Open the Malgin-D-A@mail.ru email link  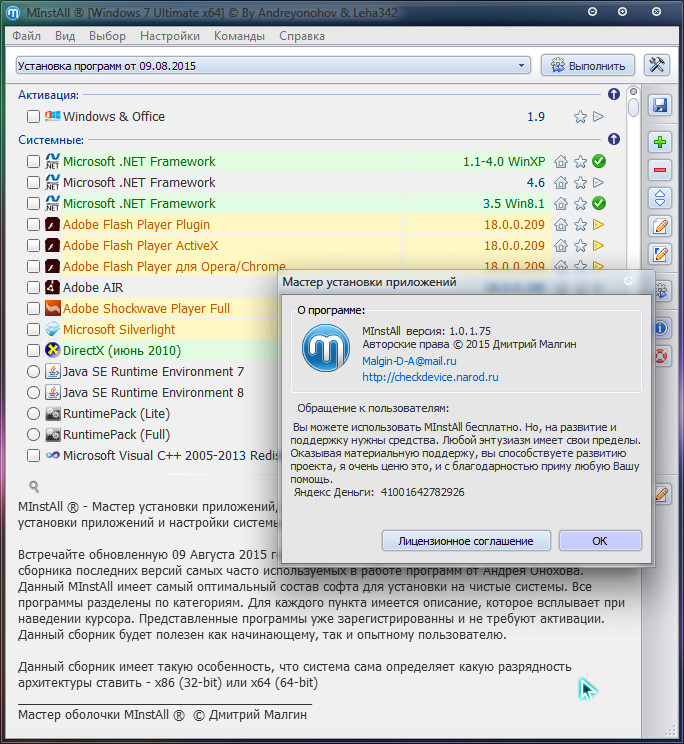tap(409, 361)
